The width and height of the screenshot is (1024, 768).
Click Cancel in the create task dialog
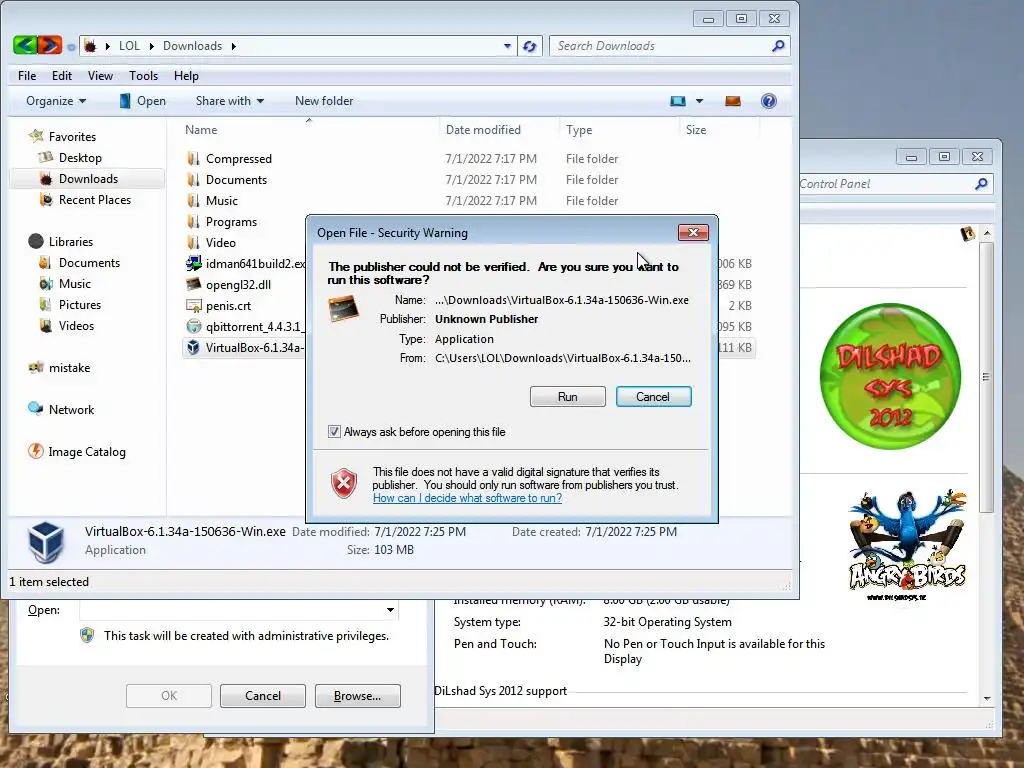(x=263, y=696)
